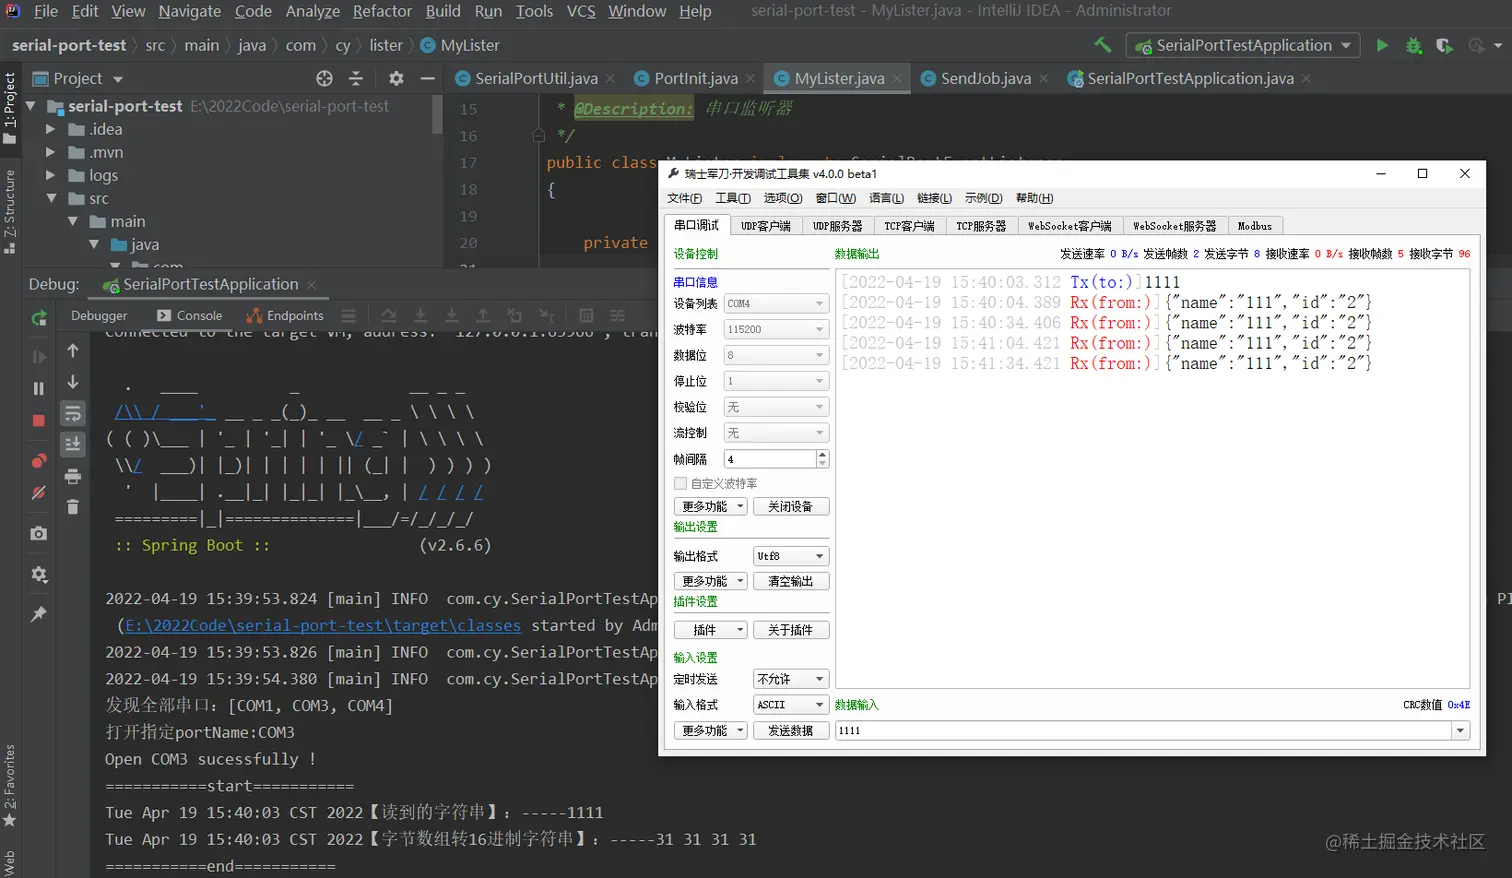Image resolution: width=1512 pixels, height=878 pixels.
Task: Collapse the main folder in tree
Action: 72,221
